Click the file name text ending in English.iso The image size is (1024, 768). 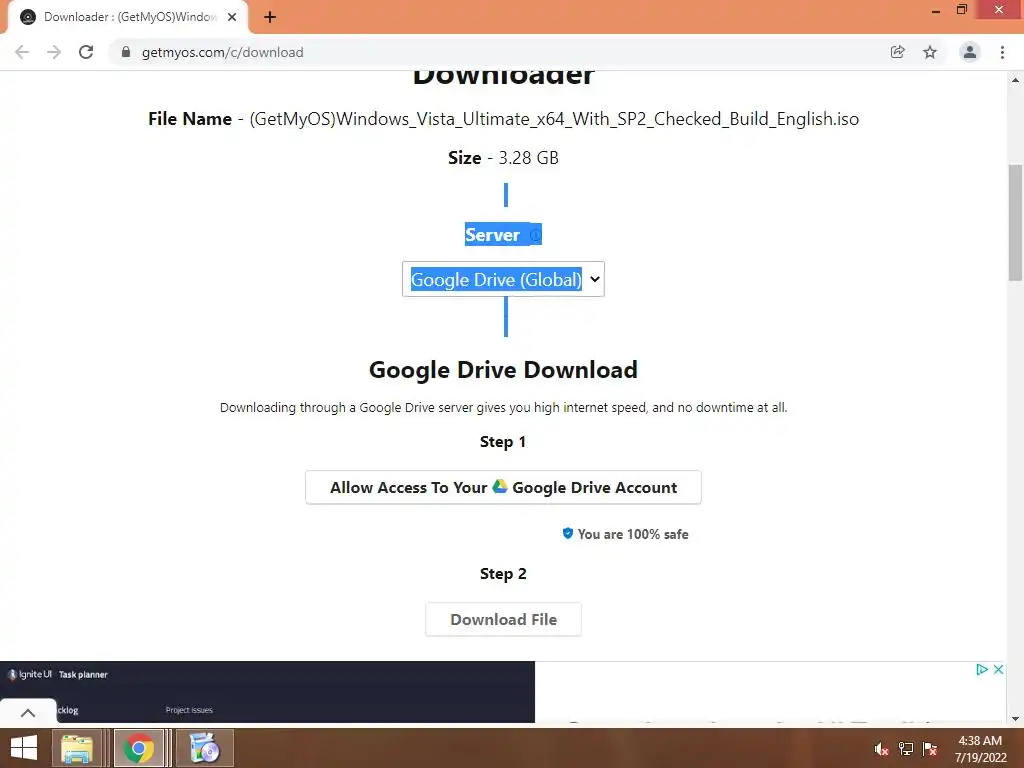(x=554, y=119)
